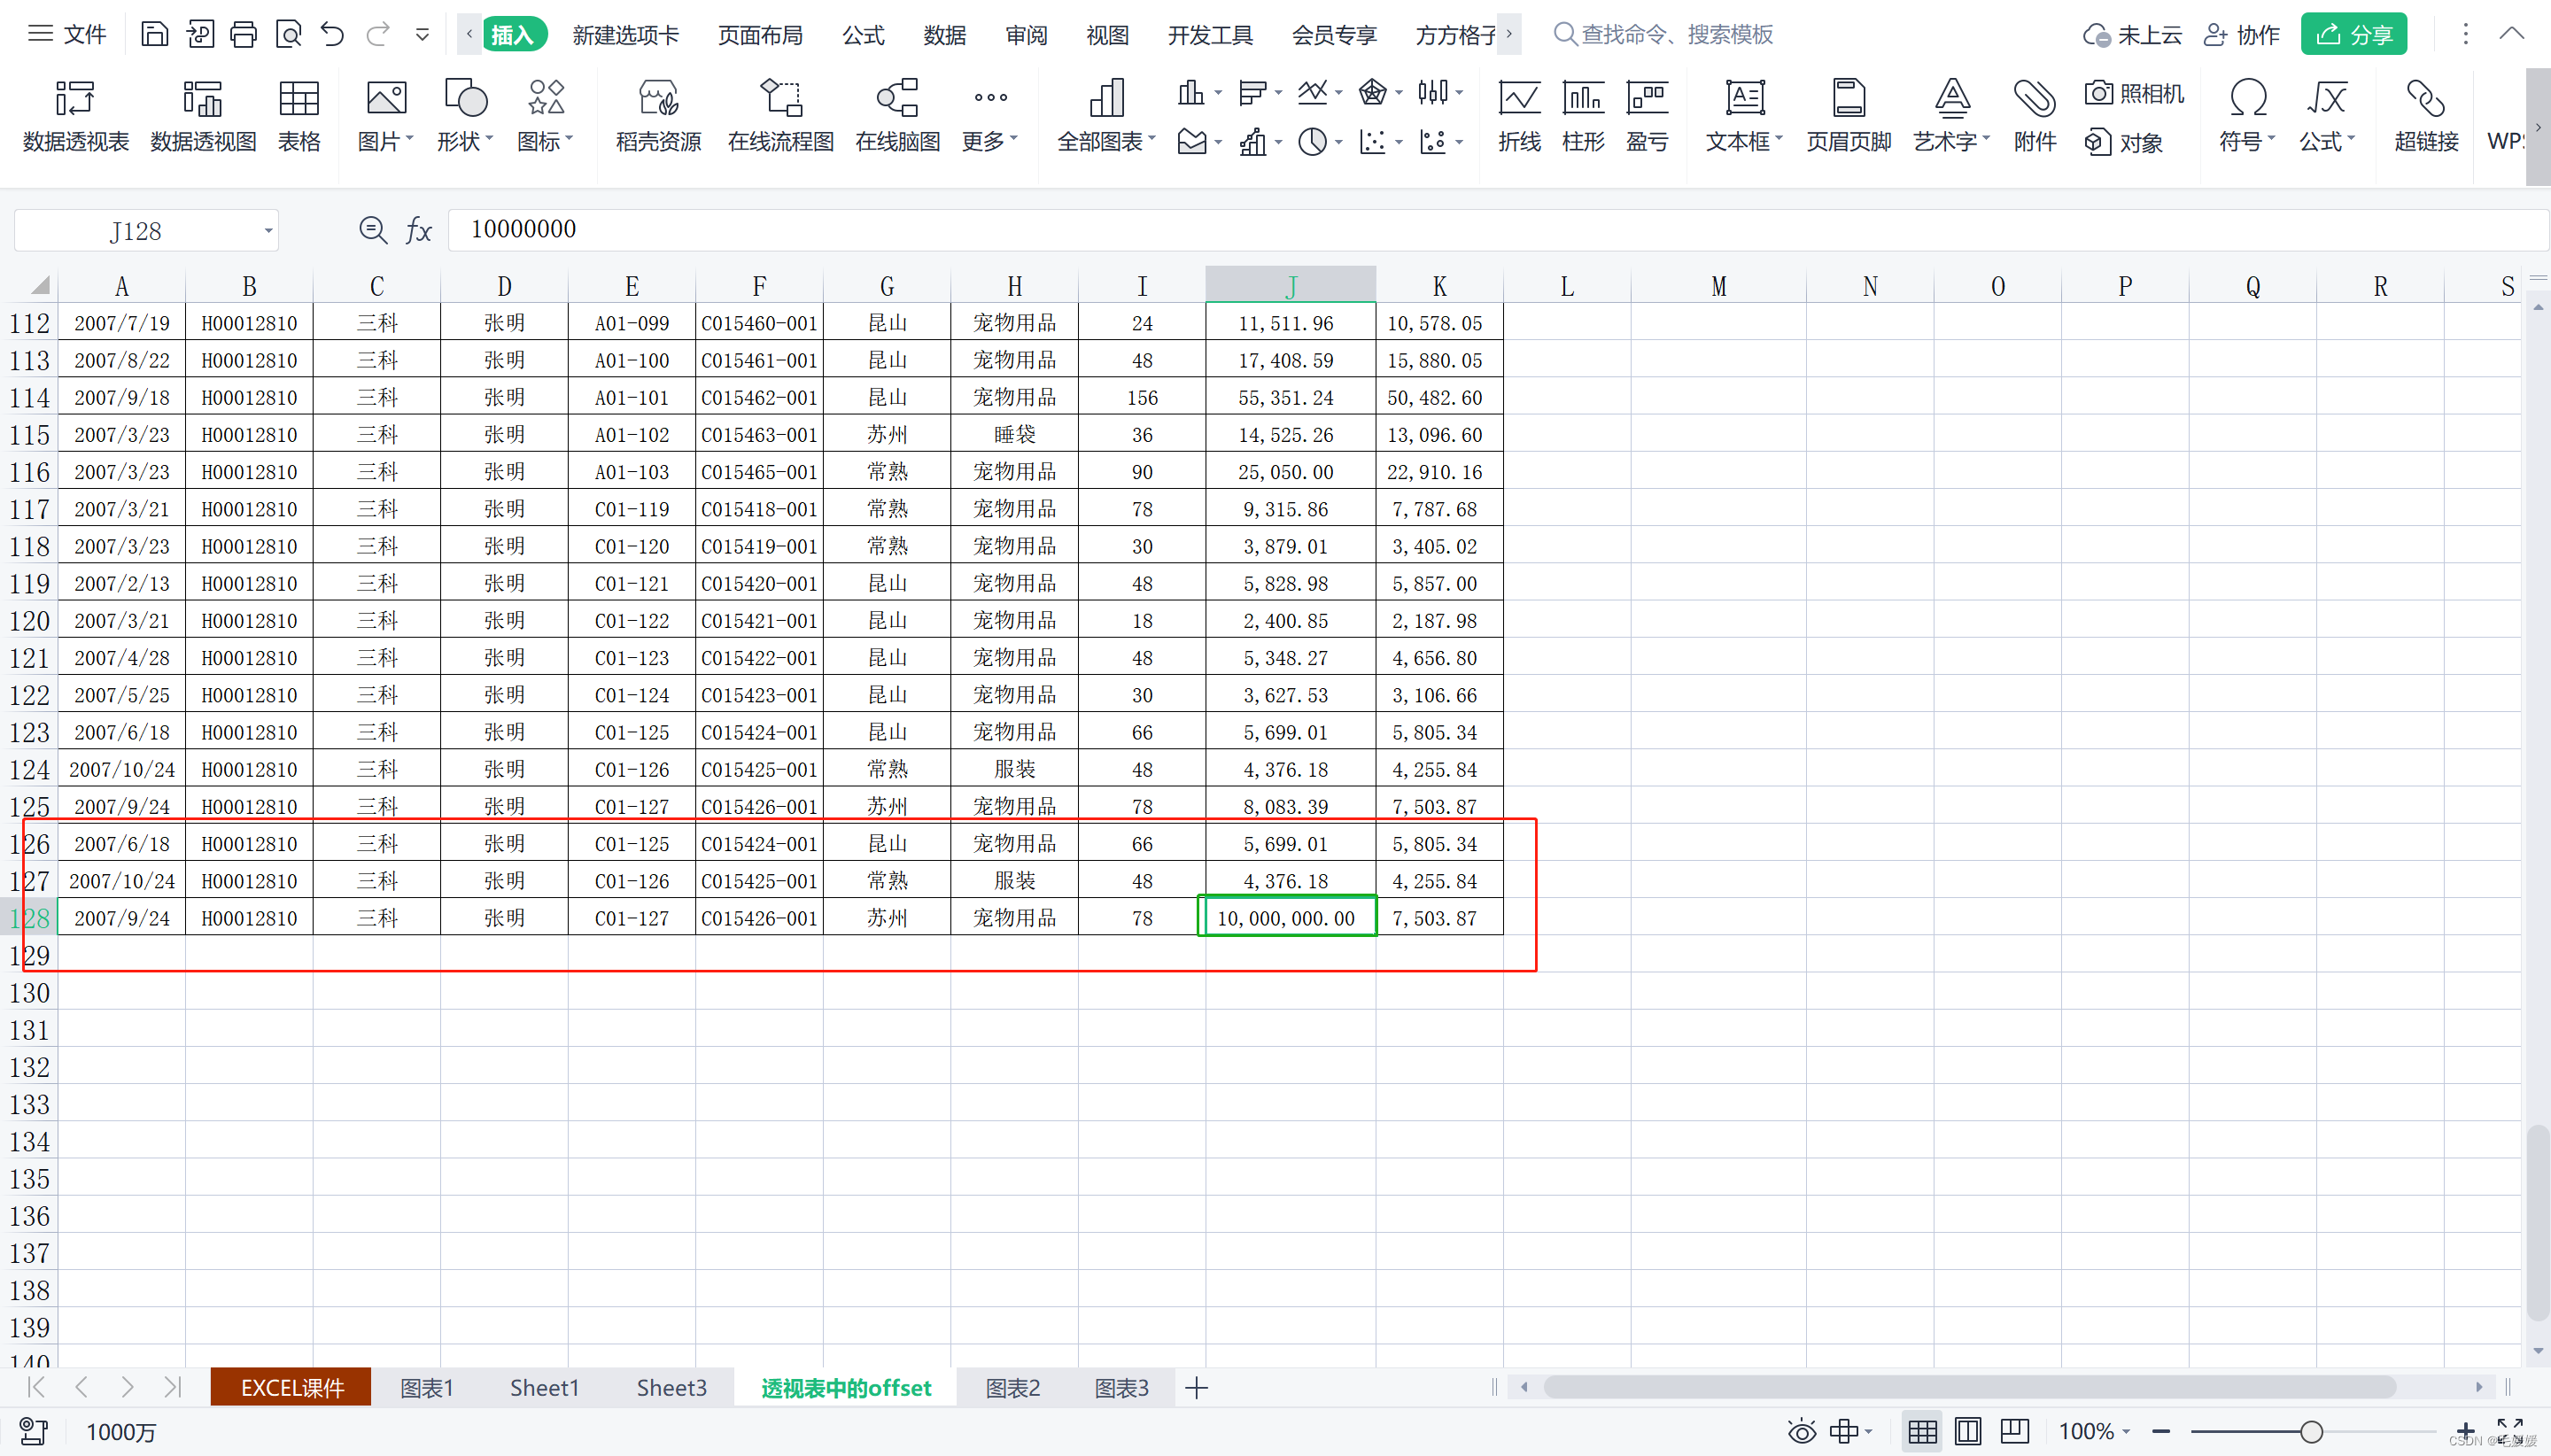Insert an online flowchart (在线流程图)
This screenshot has height=1456, width=2551.
coord(781,116)
